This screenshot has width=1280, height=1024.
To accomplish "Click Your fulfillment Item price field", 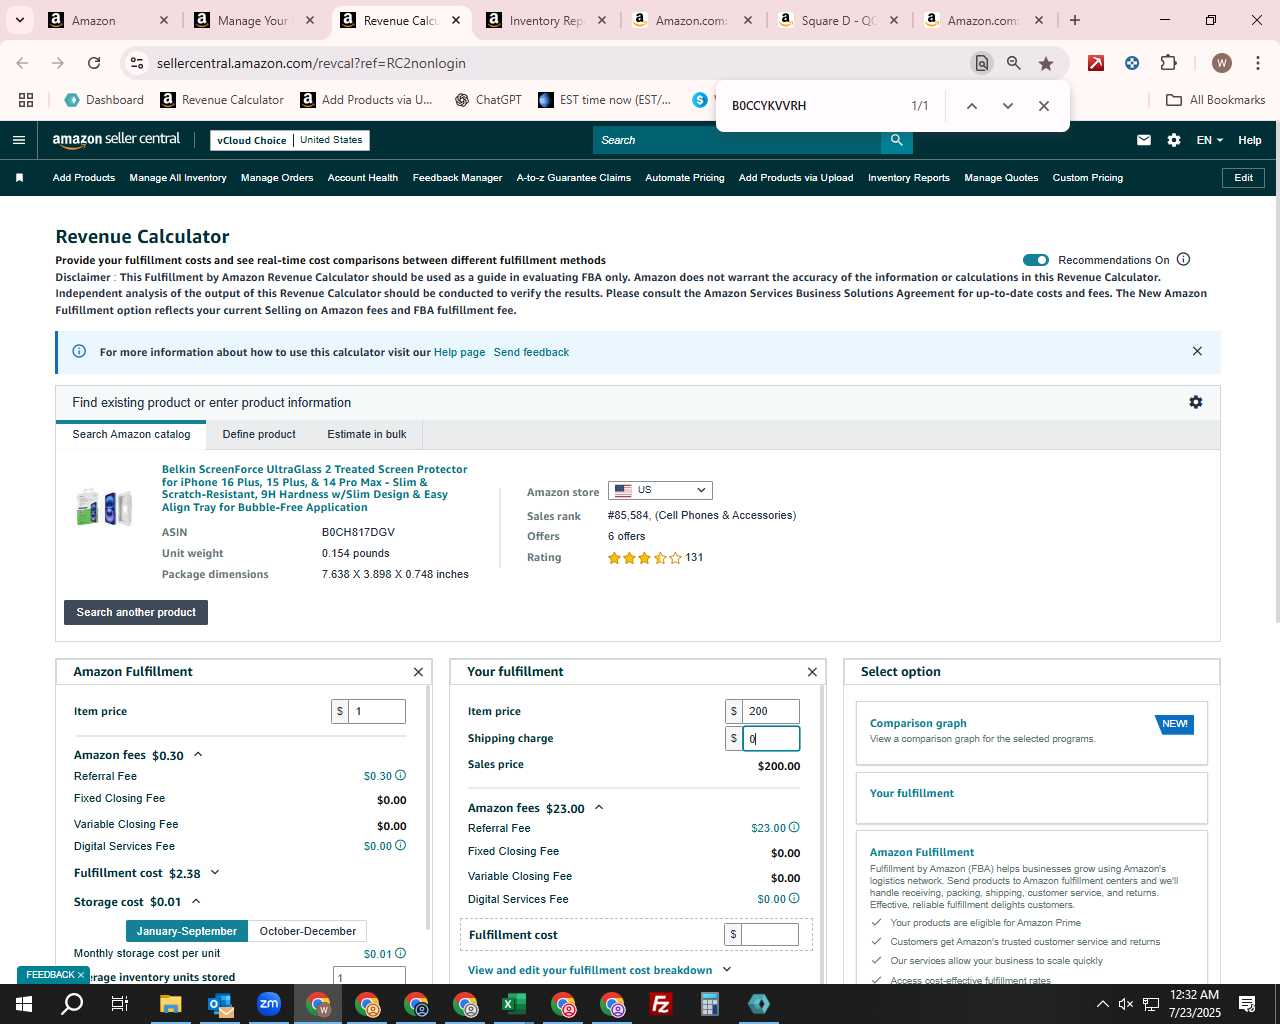I will [770, 711].
